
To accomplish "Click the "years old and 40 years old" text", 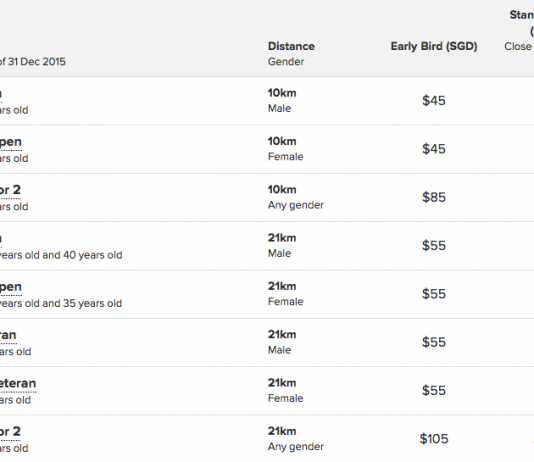I will pos(61,255).
